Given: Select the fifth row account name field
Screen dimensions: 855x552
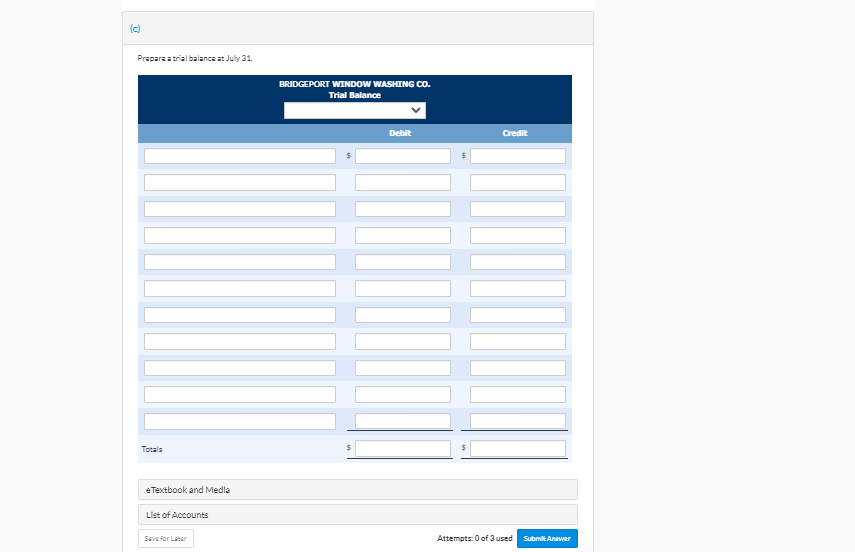Looking at the screenshot, I should click(x=240, y=262).
